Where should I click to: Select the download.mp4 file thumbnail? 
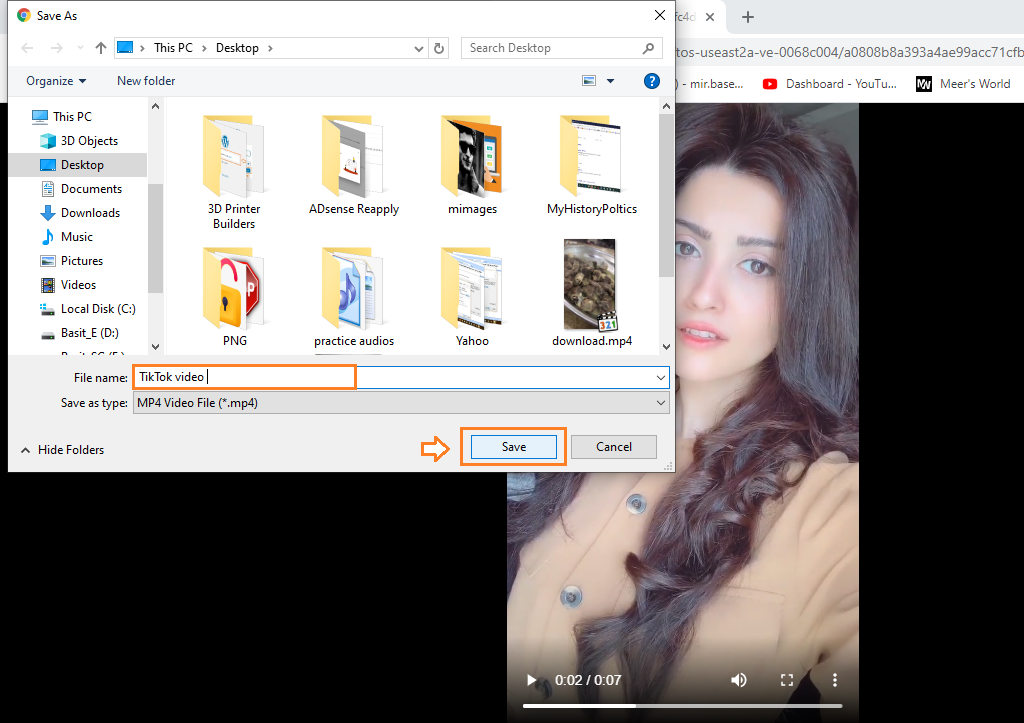pyautogui.click(x=590, y=285)
